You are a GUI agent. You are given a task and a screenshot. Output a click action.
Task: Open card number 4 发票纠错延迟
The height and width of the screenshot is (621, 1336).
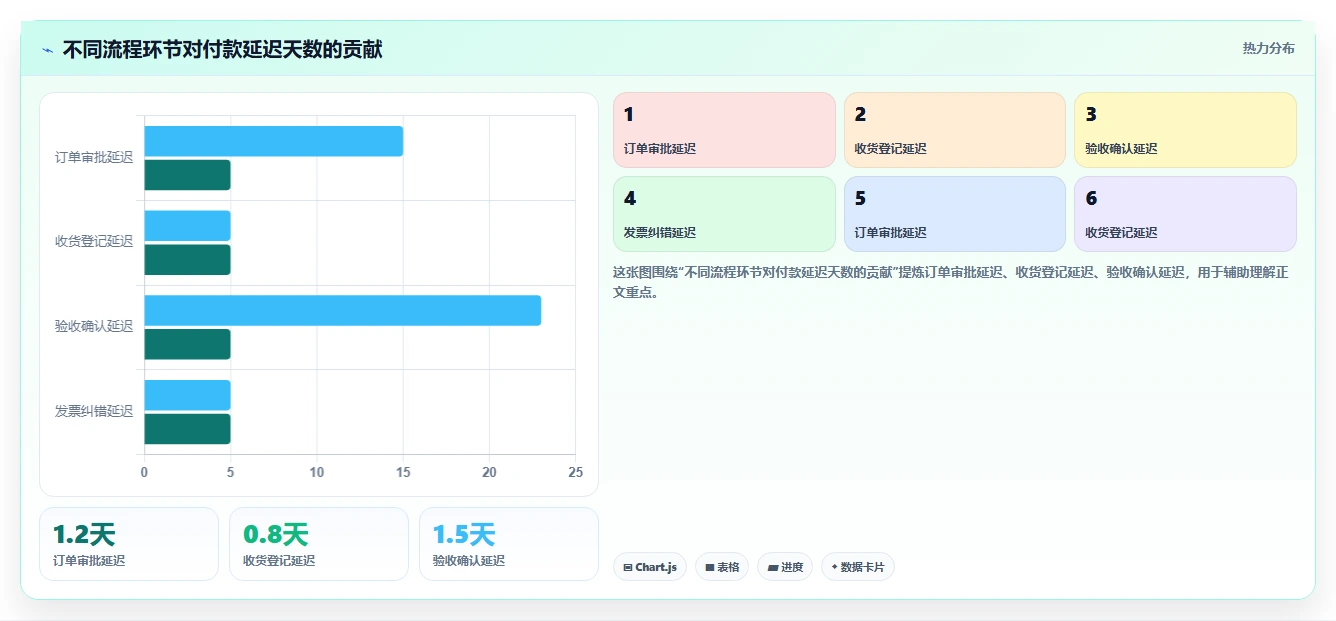724,214
